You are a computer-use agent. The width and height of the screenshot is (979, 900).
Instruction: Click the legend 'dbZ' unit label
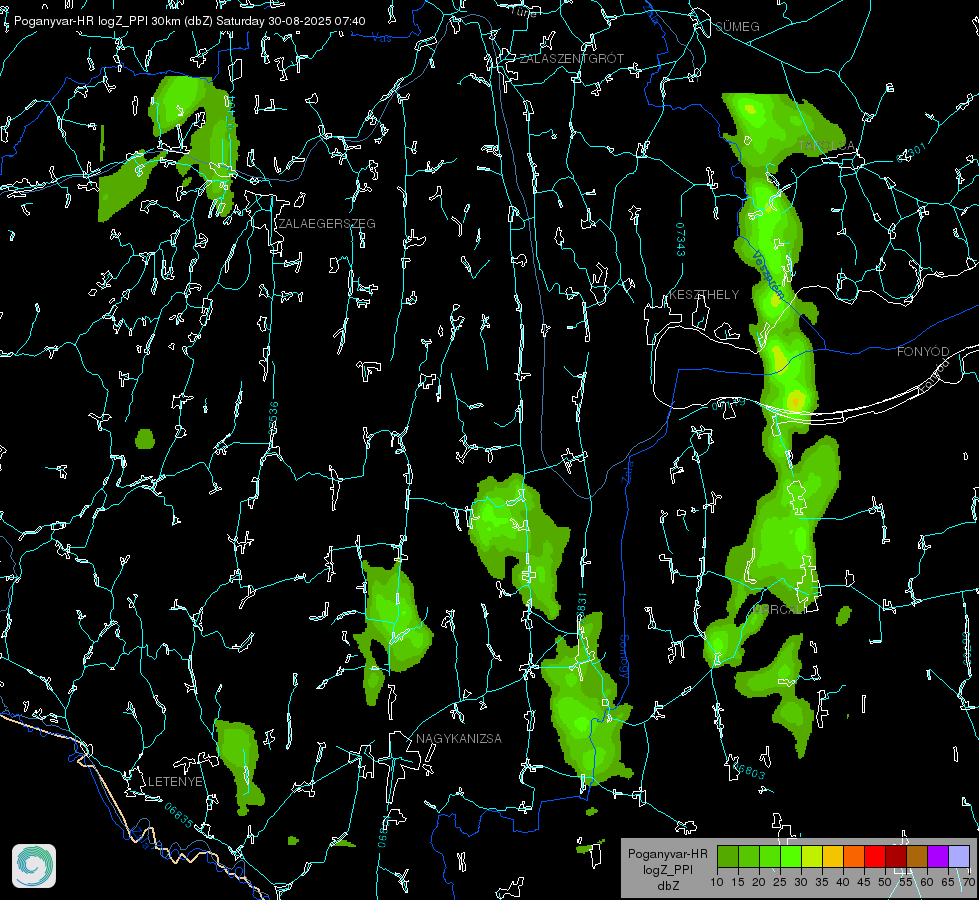coord(667,886)
